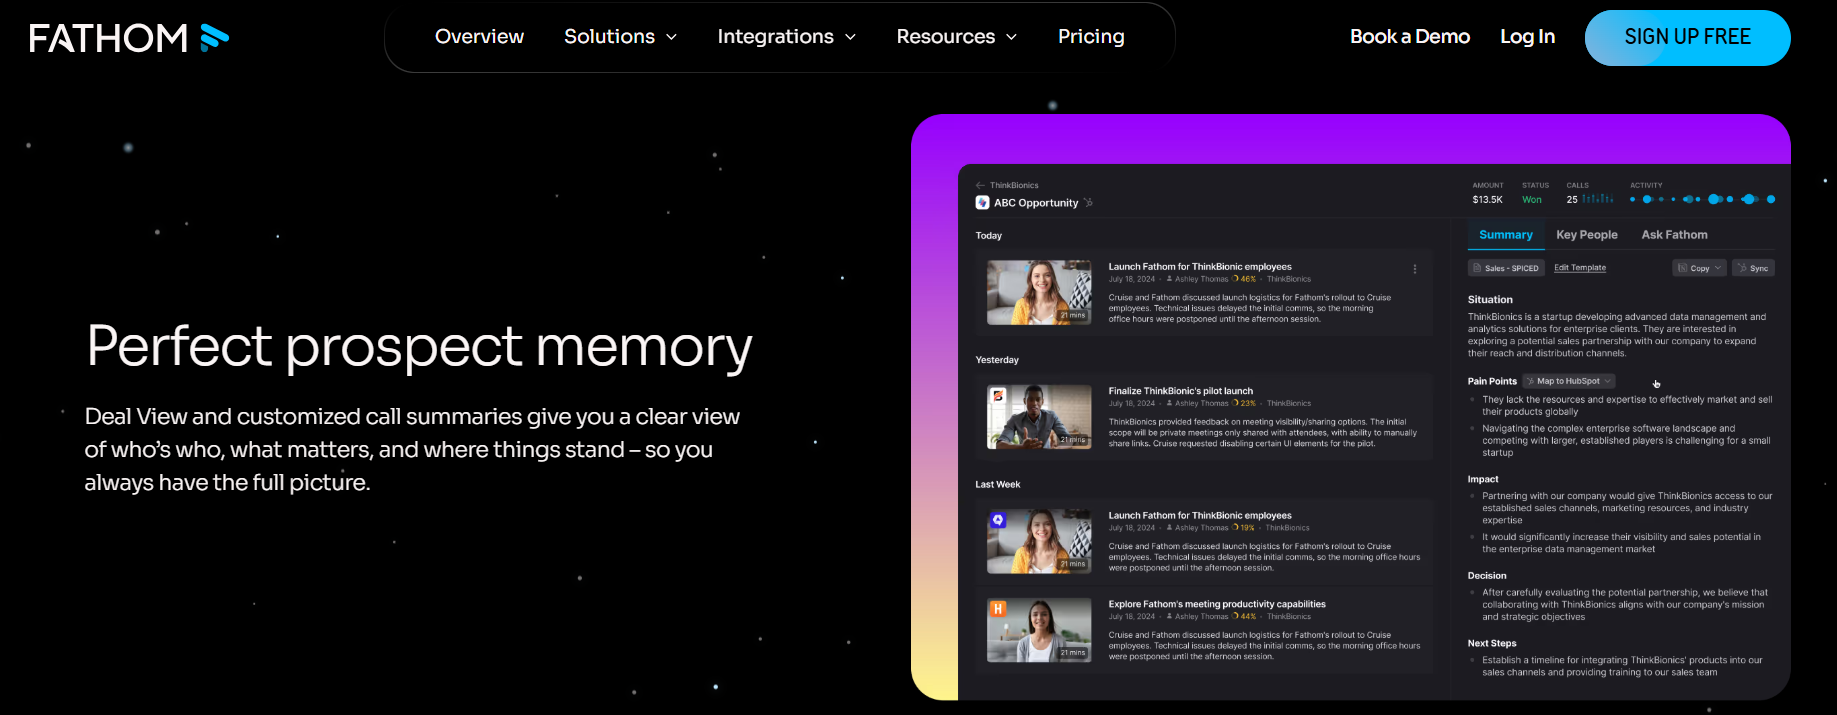Click the ABC Opportunity title
This screenshot has height=715, width=1837.
point(1036,203)
